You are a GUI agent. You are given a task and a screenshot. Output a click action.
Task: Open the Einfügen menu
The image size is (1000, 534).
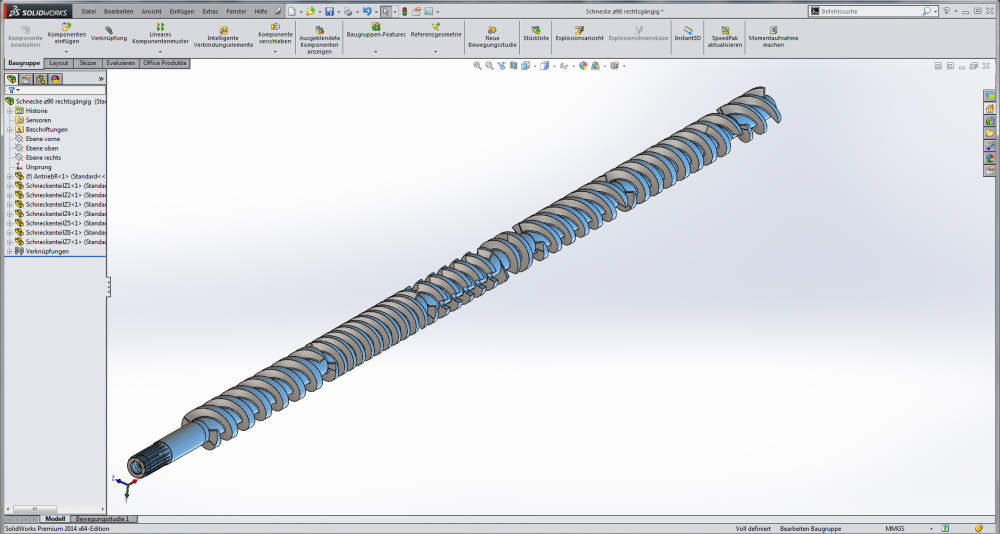pyautogui.click(x=182, y=11)
